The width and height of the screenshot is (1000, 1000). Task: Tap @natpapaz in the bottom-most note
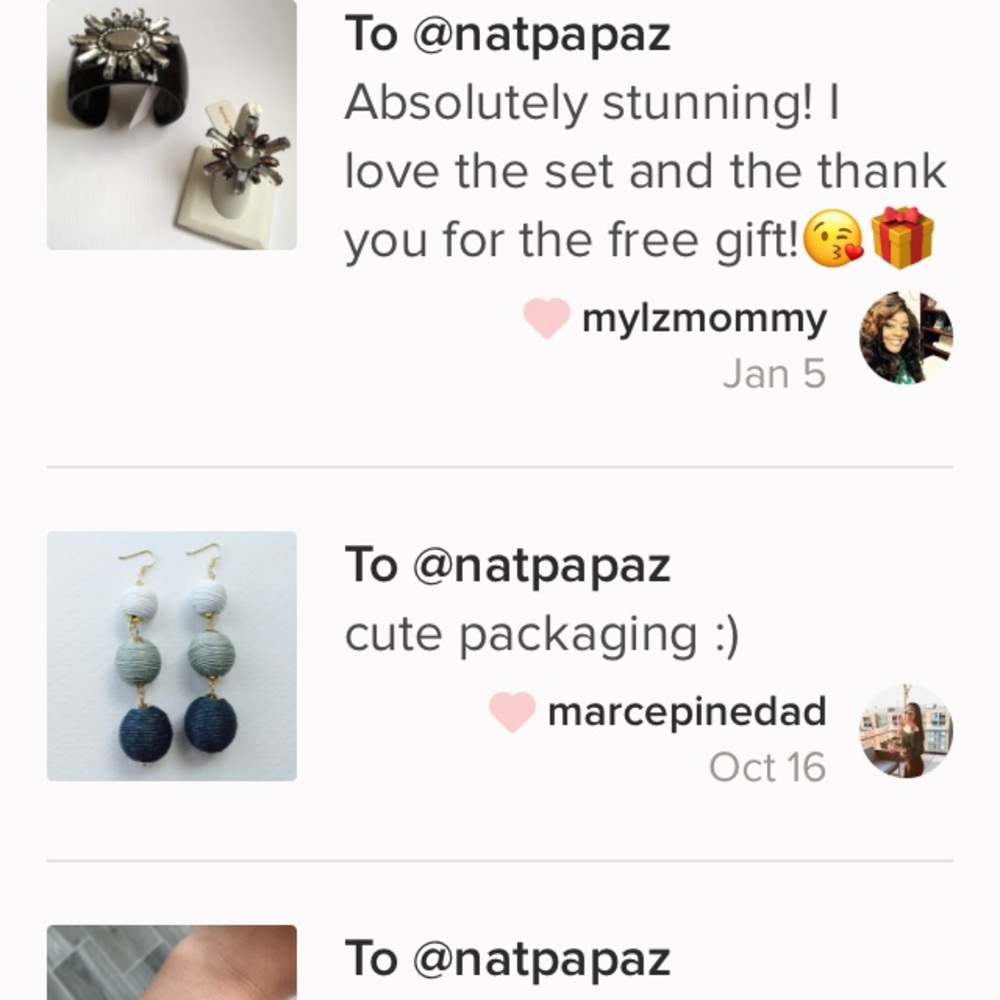pos(541,959)
